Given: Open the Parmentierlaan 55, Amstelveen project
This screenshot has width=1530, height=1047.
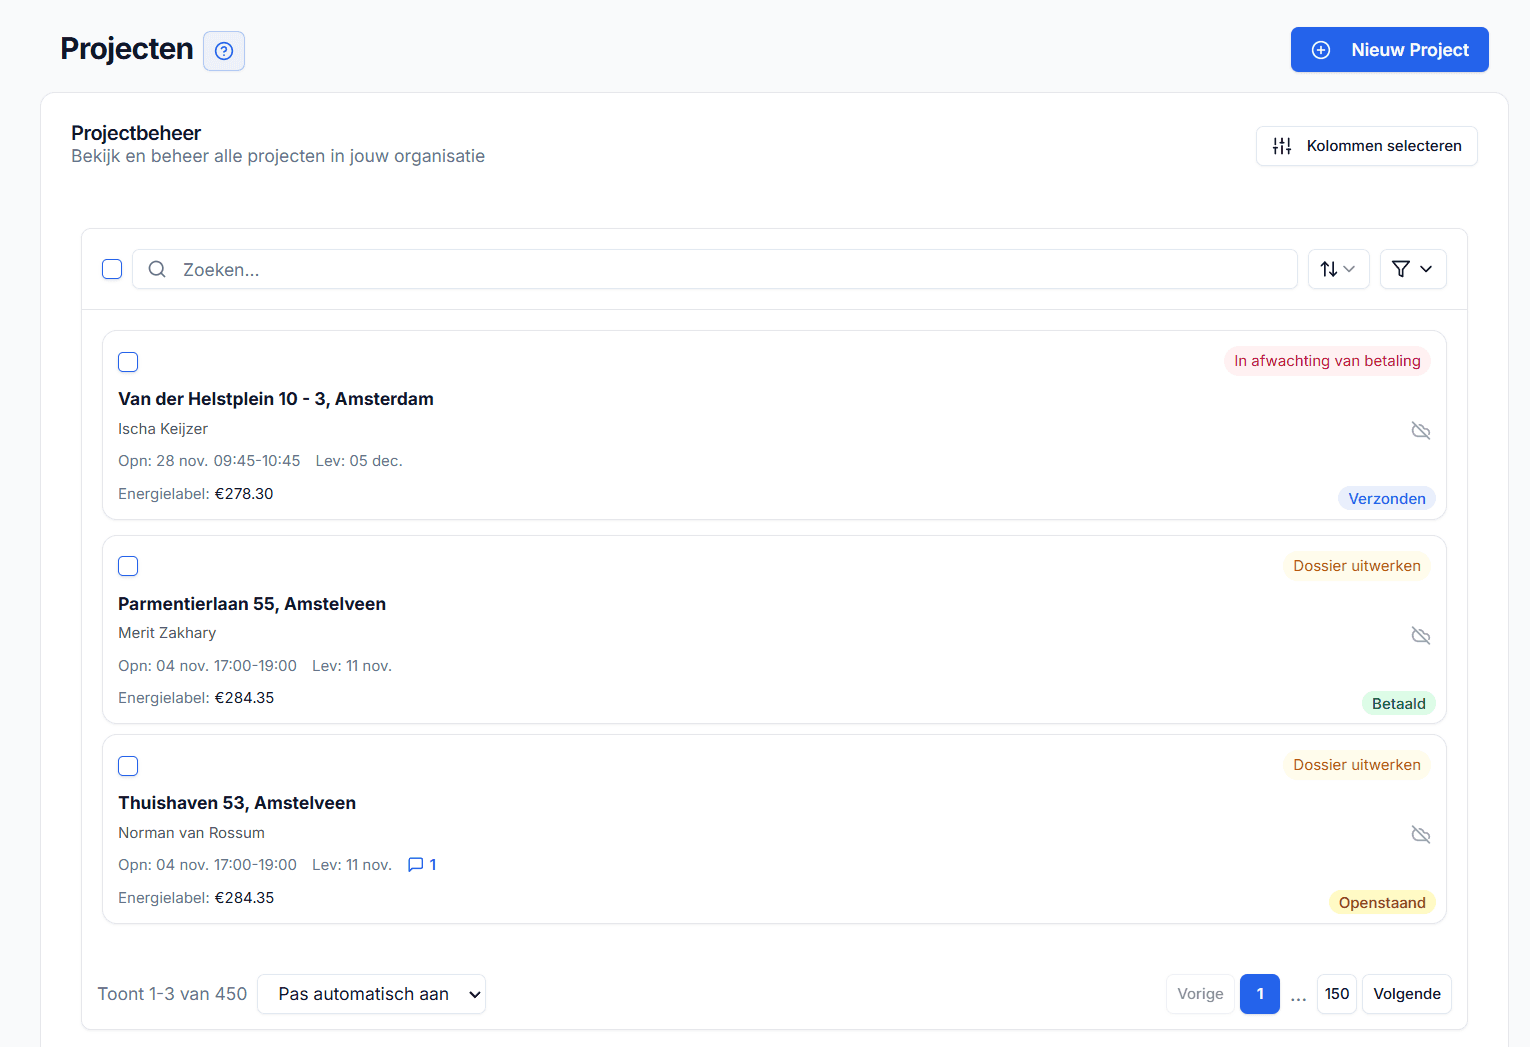Looking at the screenshot, I should click(252, 603).
